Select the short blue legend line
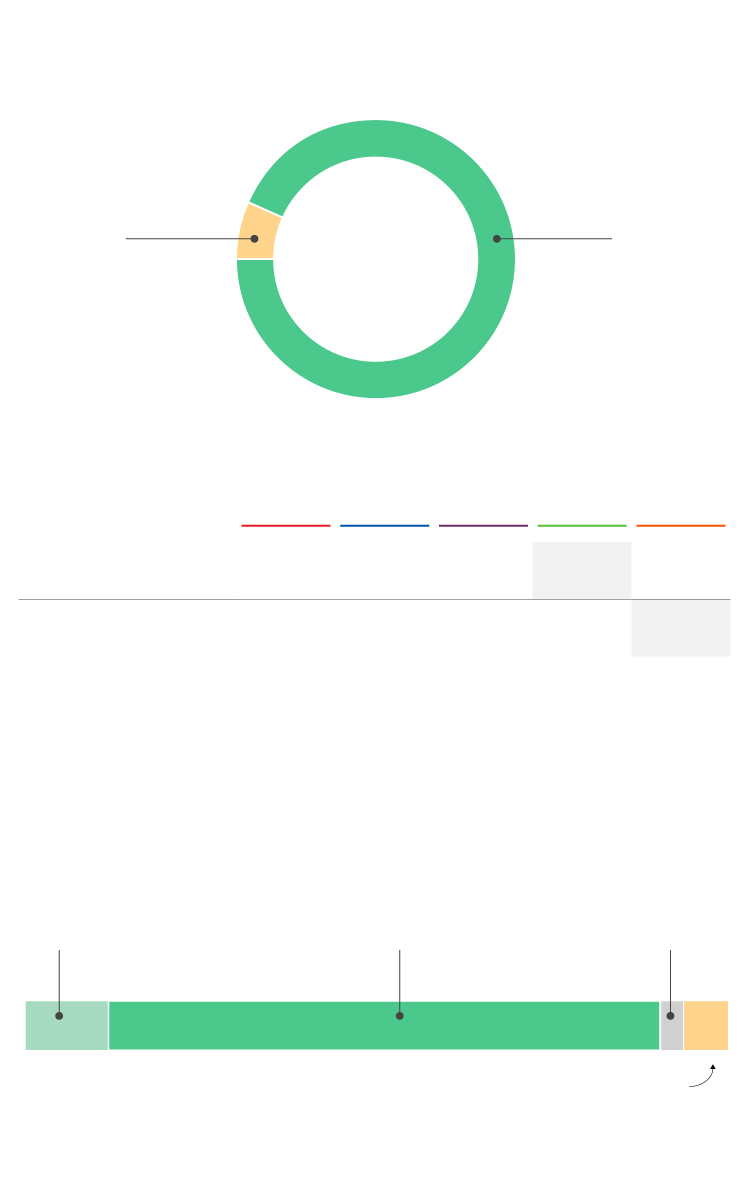This screenshot has width=750, height=1184. (384, 525)
